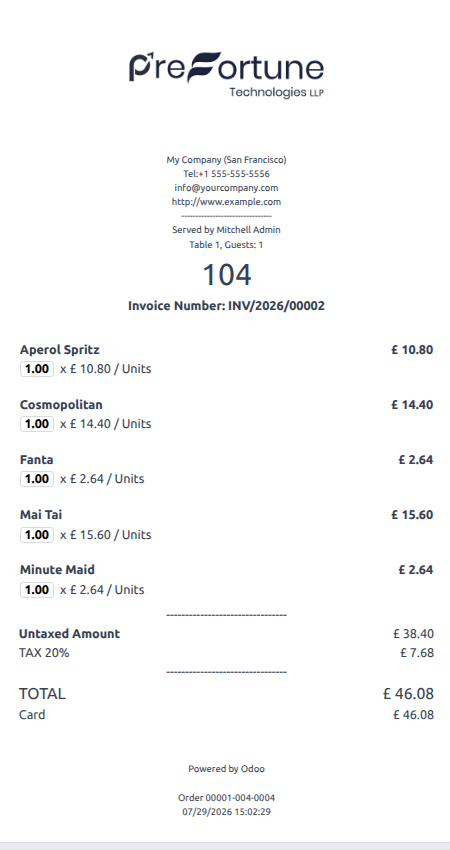The height and width of the screenshot is (850, 450).
Task: Click the Powered by Odoo text
Action: pos(226,769)
